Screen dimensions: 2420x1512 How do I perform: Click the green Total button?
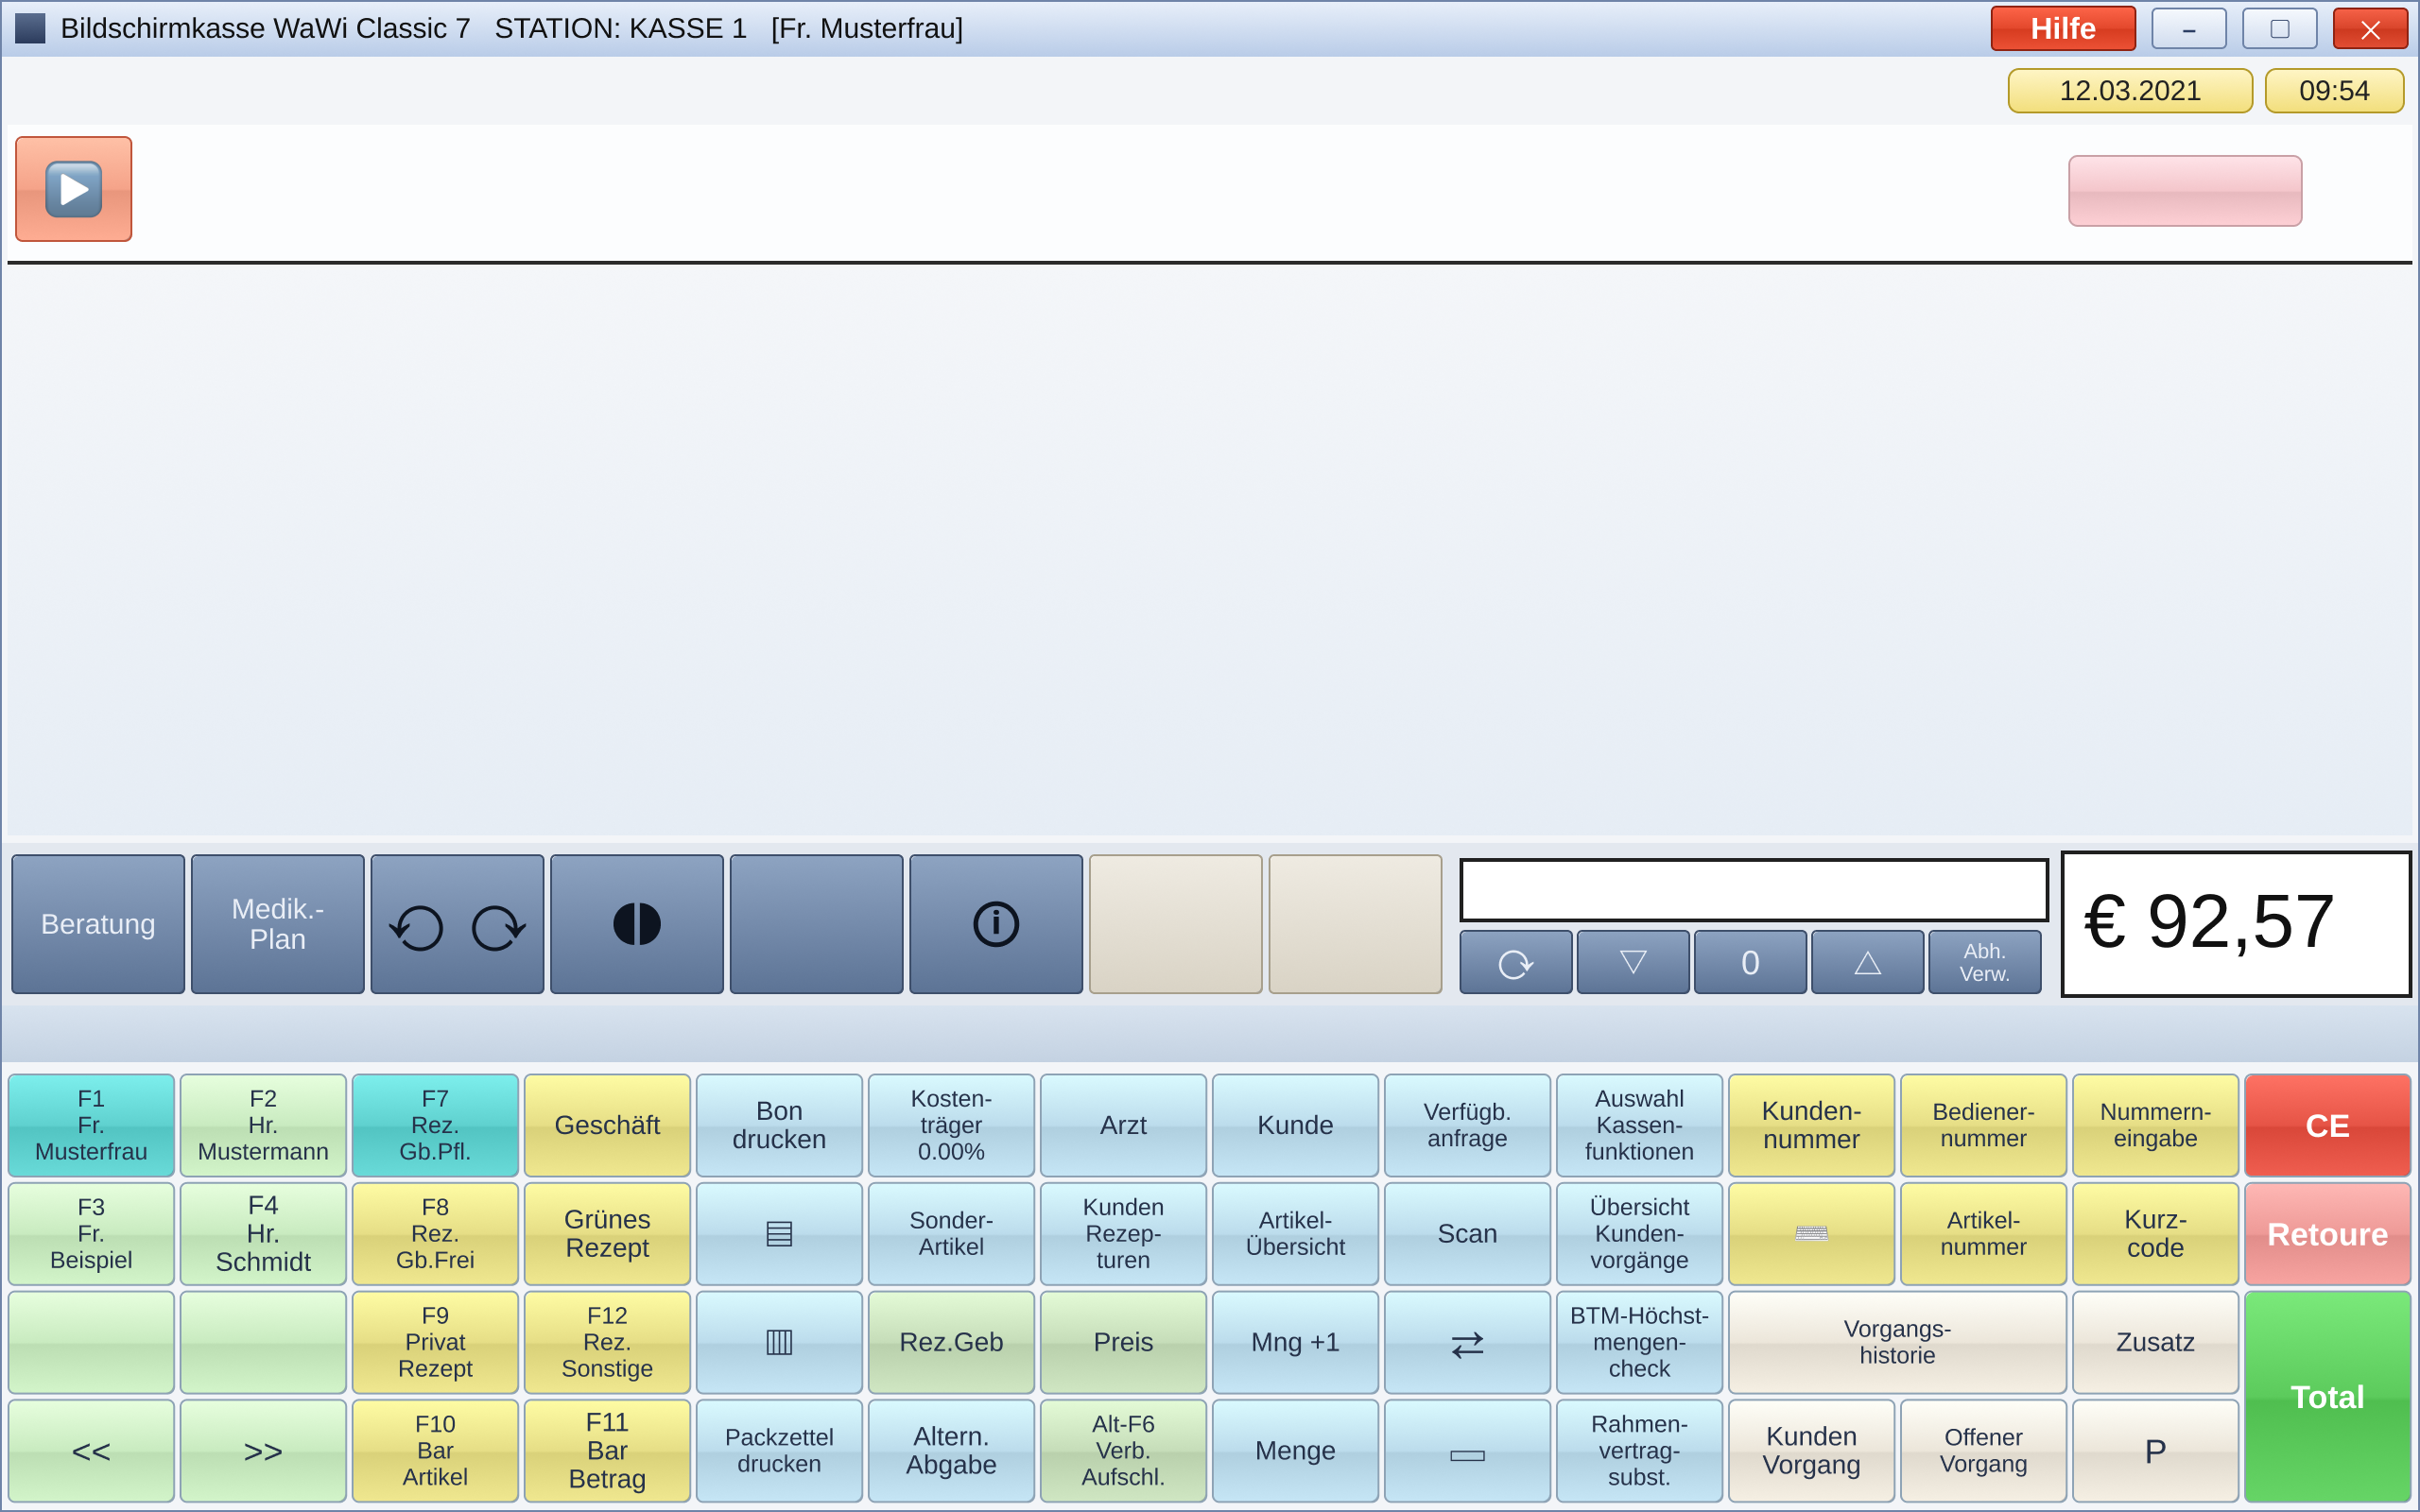point(2327,1397)
